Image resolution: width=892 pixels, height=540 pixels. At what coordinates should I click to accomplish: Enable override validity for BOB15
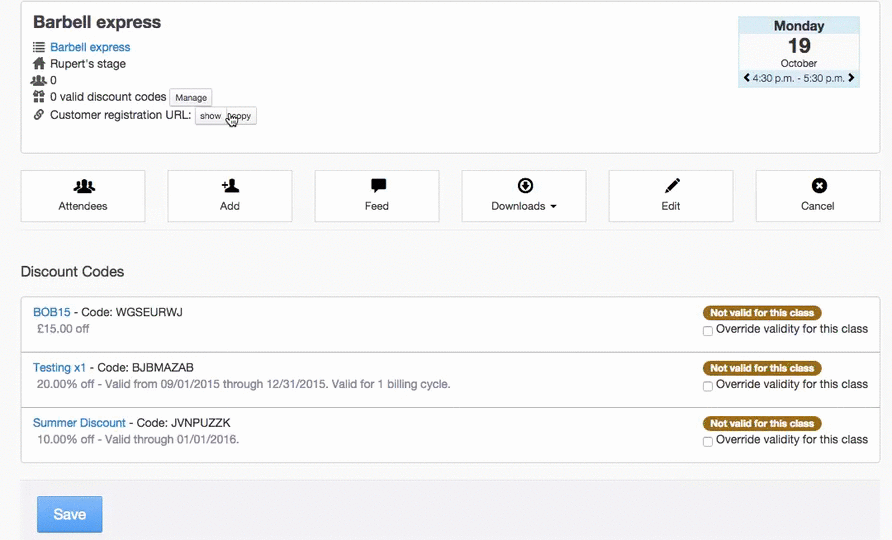click(x=708, y=330)
